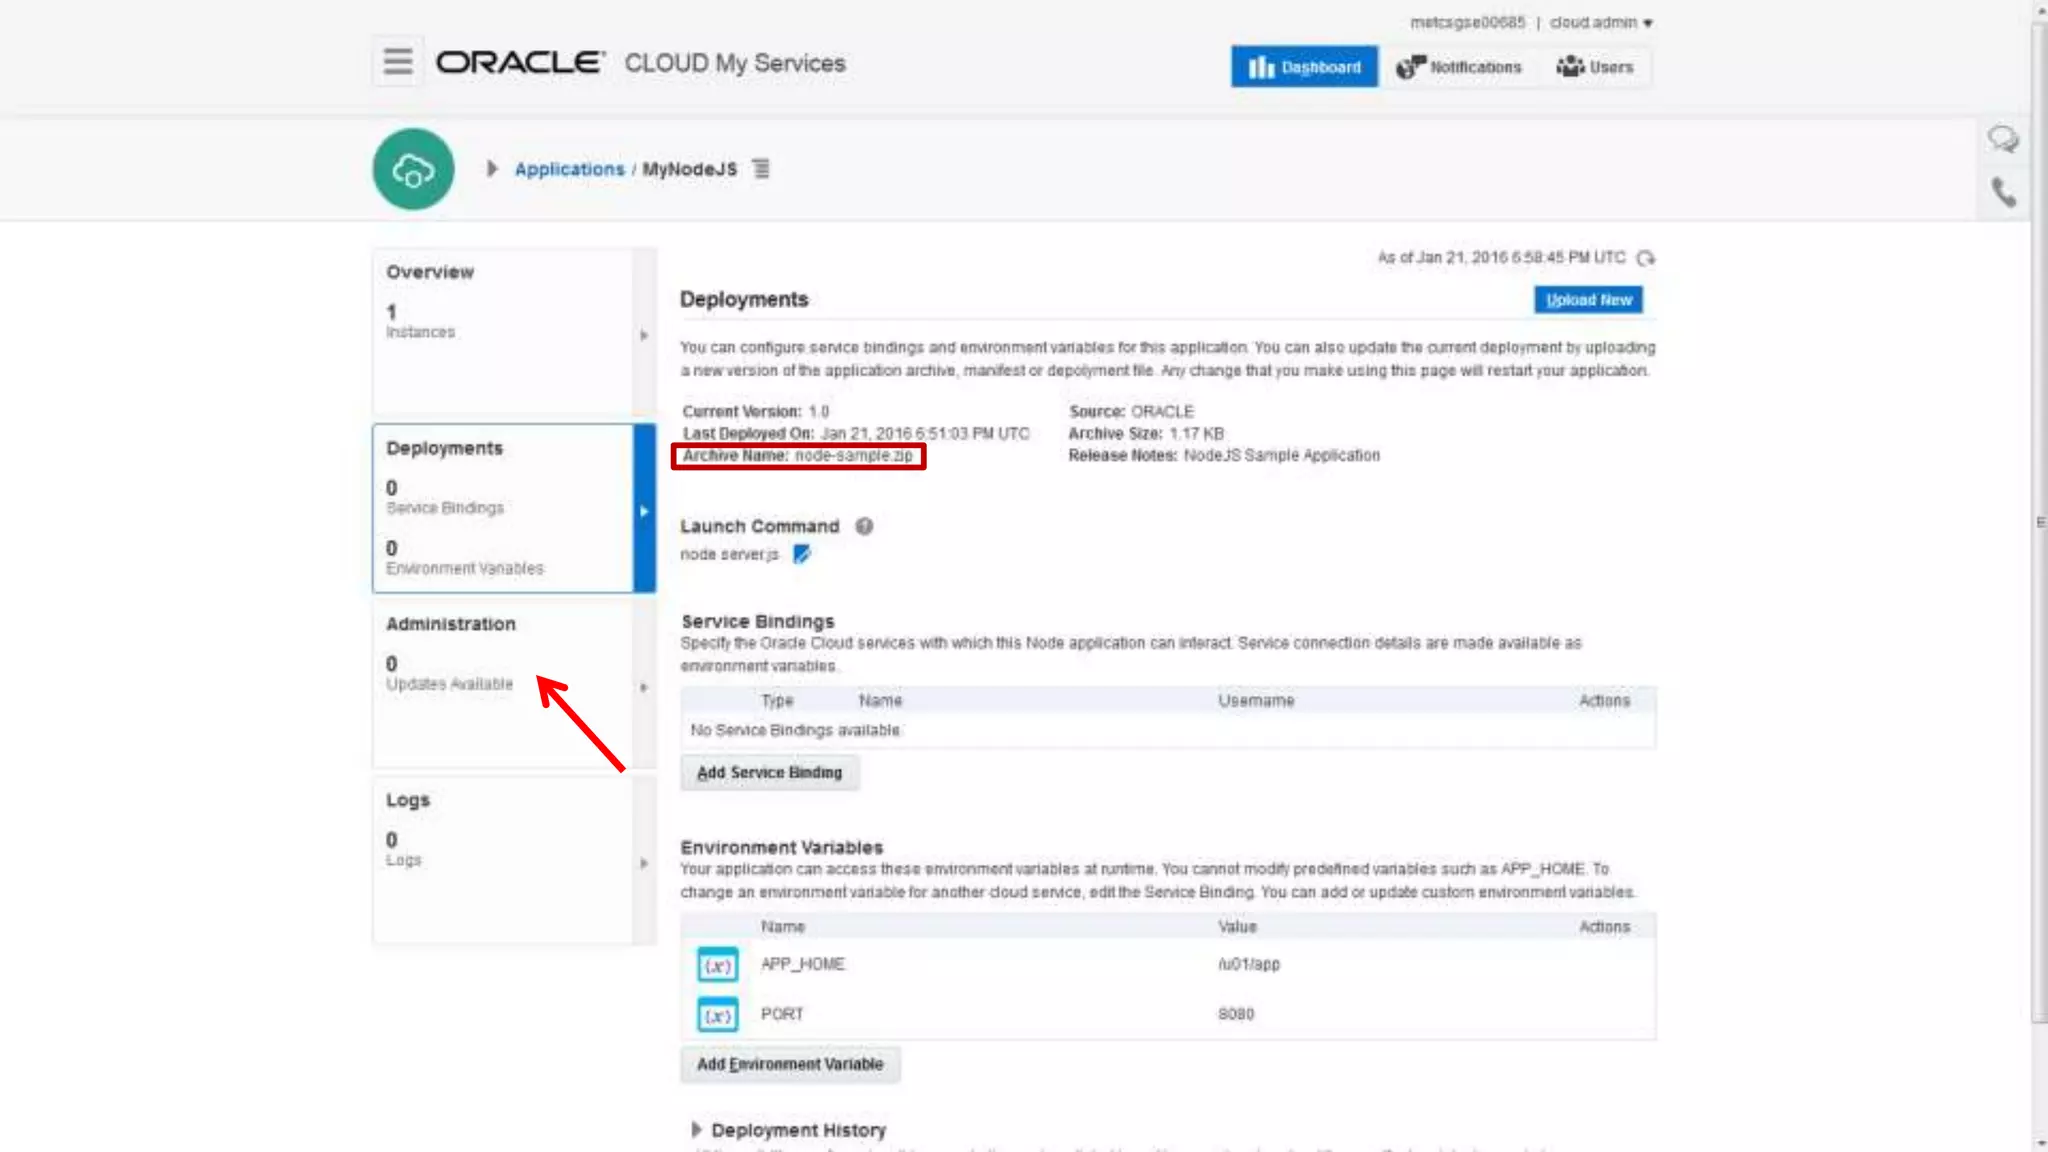The width and height of the screenshot is (2048, 1152).
Task: Expand the Overview tile arrow
Action: coord(644,335)
